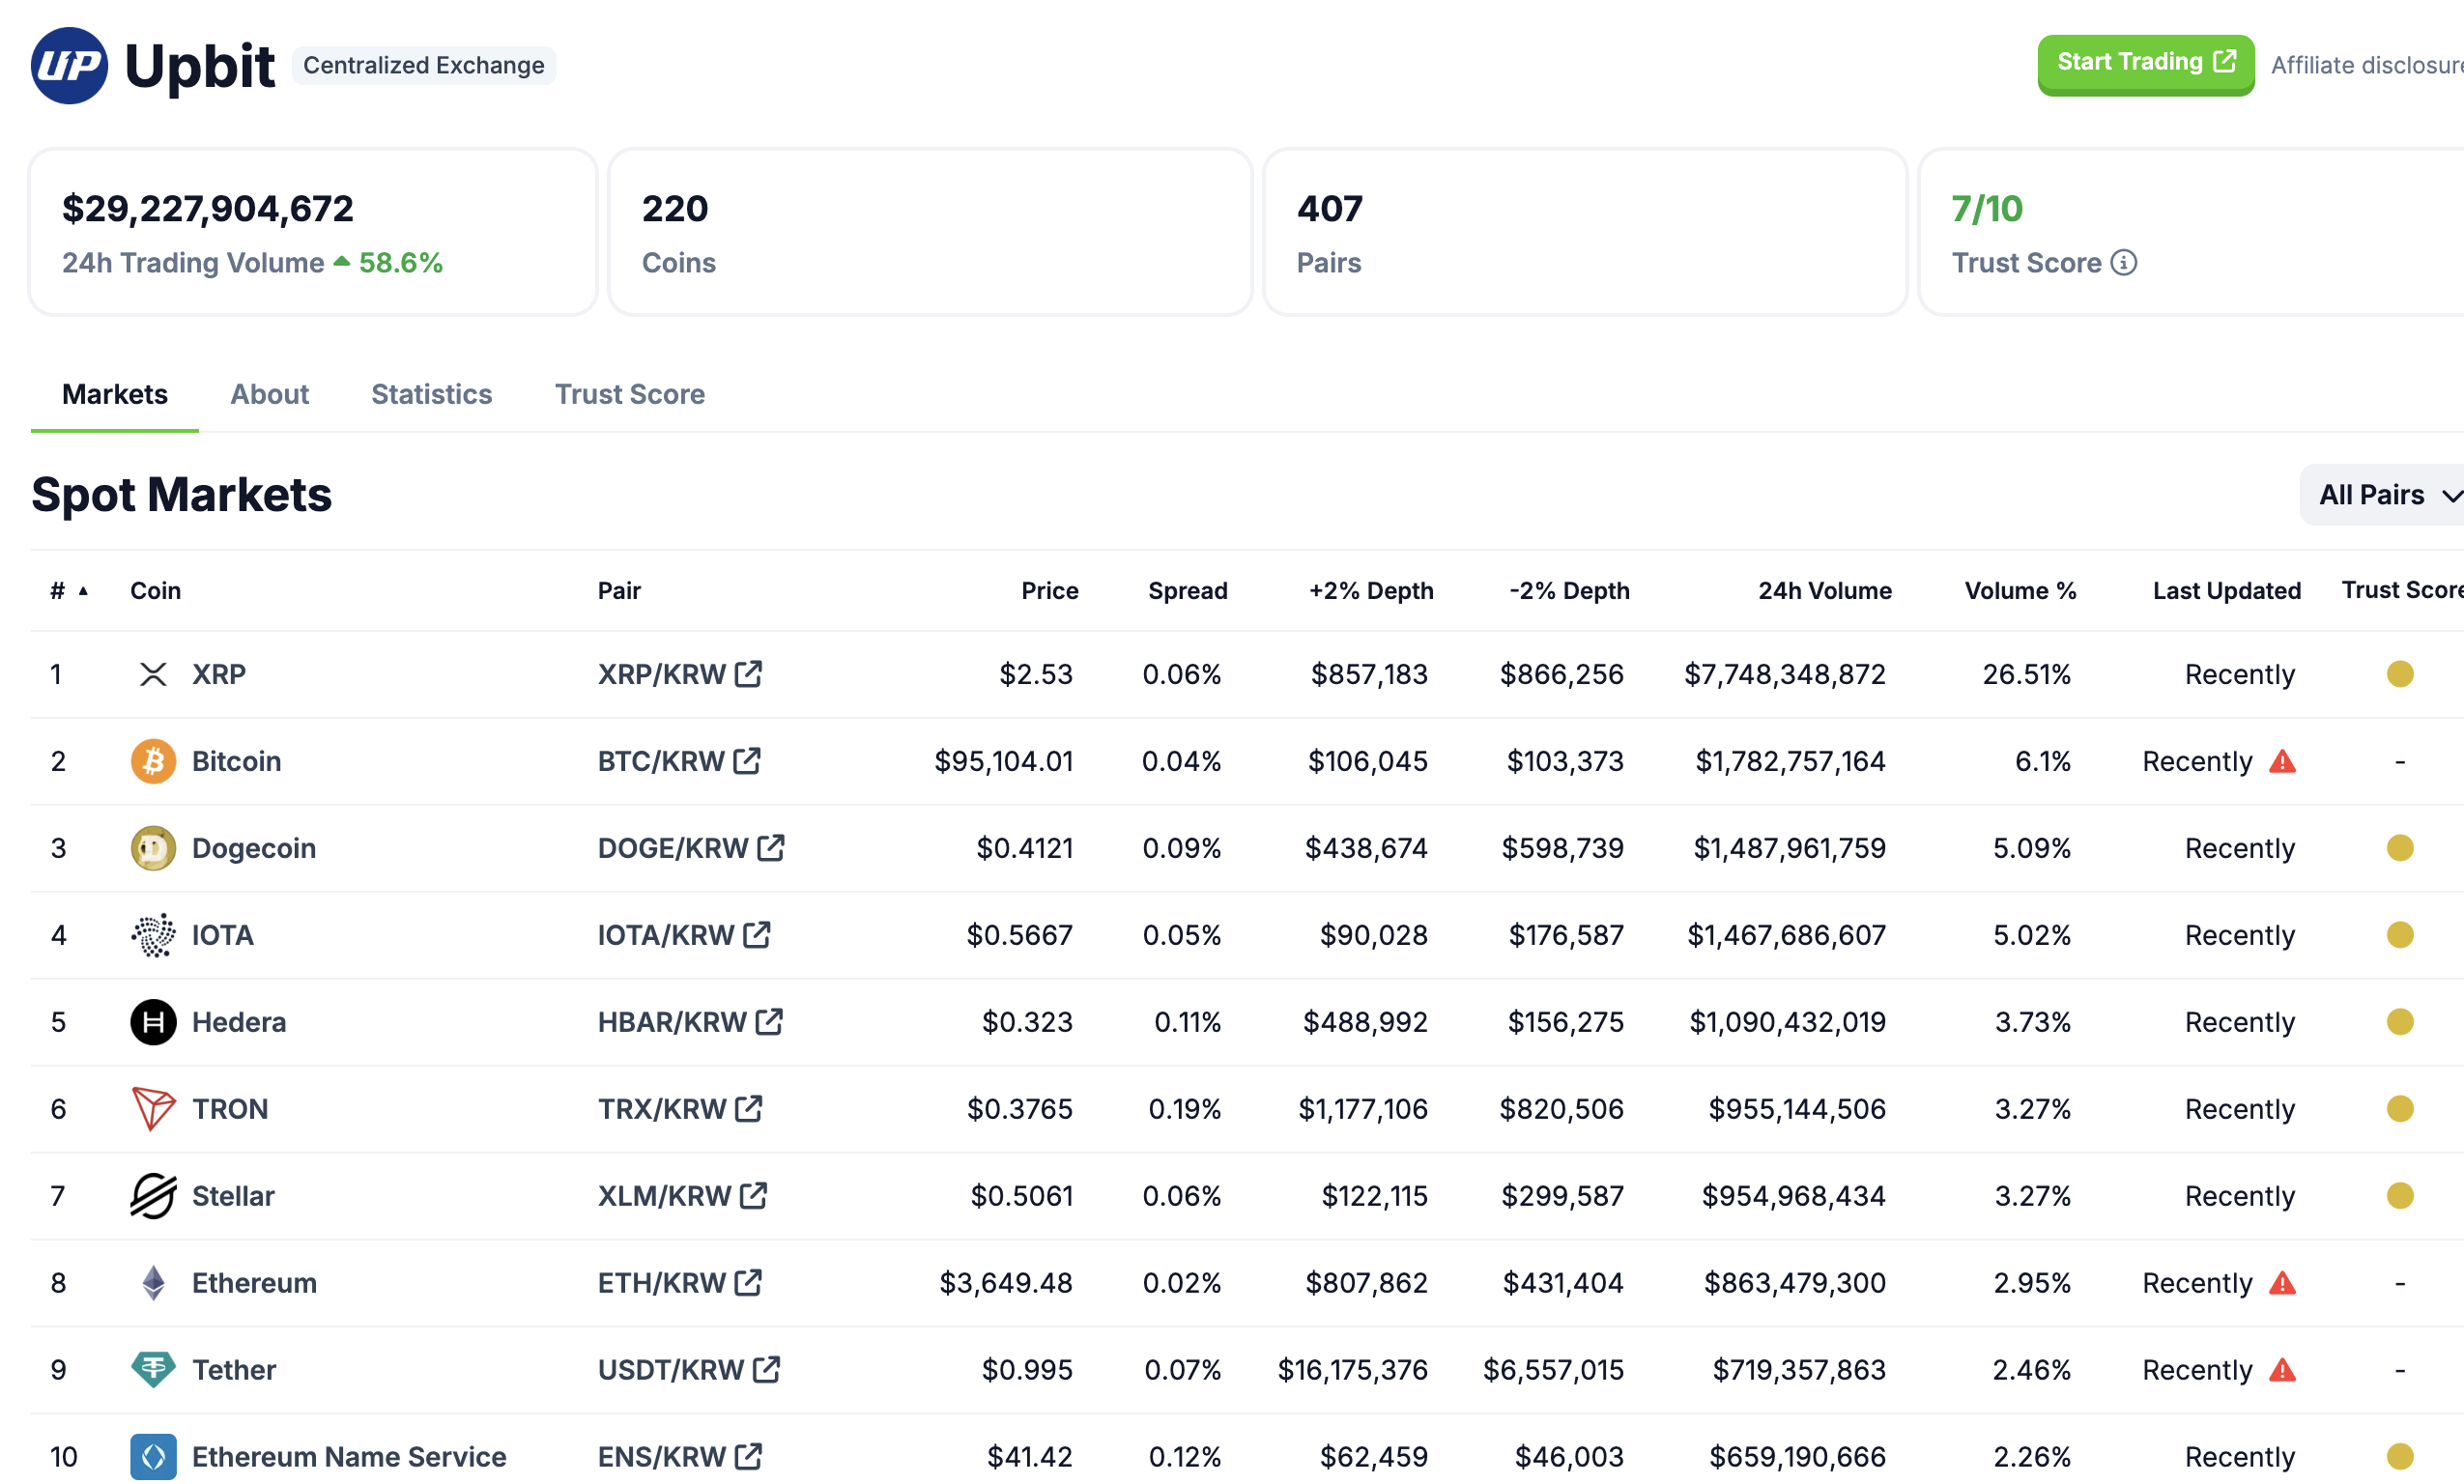Open the ETH/KRW pair link
This screenshot has width=2464, height=1484.
pos(662,1283)
